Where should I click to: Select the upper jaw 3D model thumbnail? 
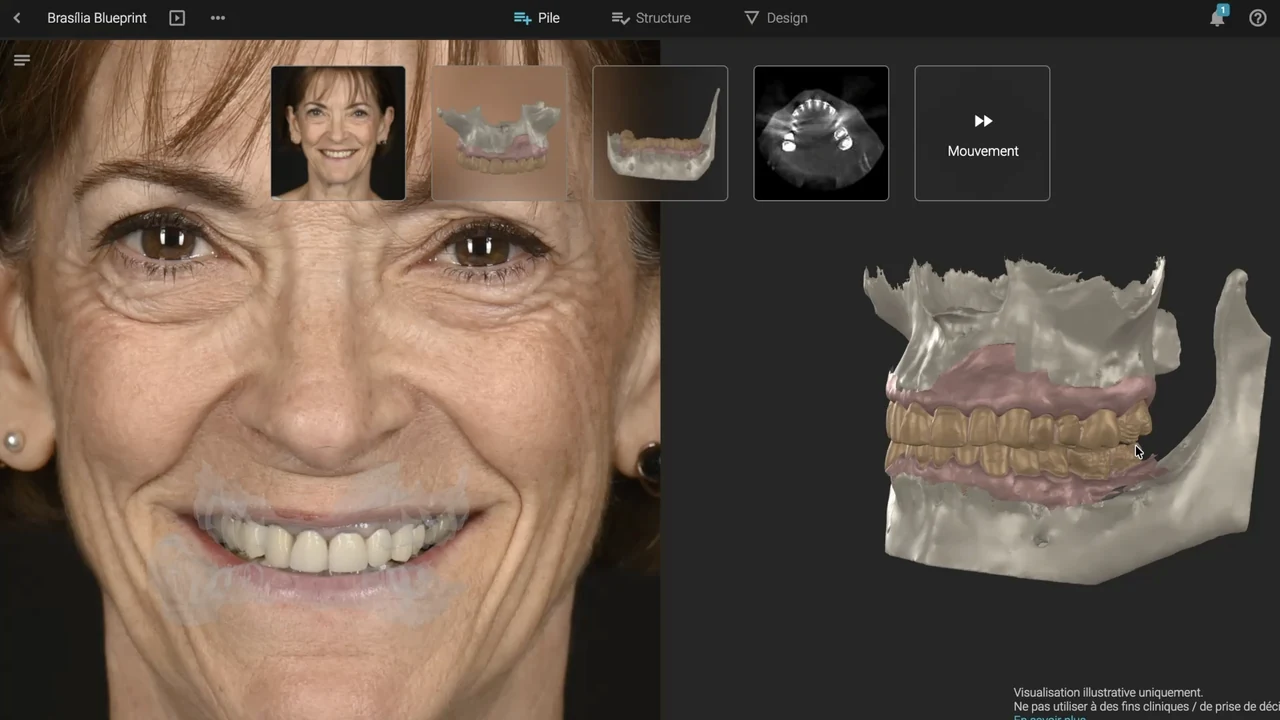click(x=499, y=133)
